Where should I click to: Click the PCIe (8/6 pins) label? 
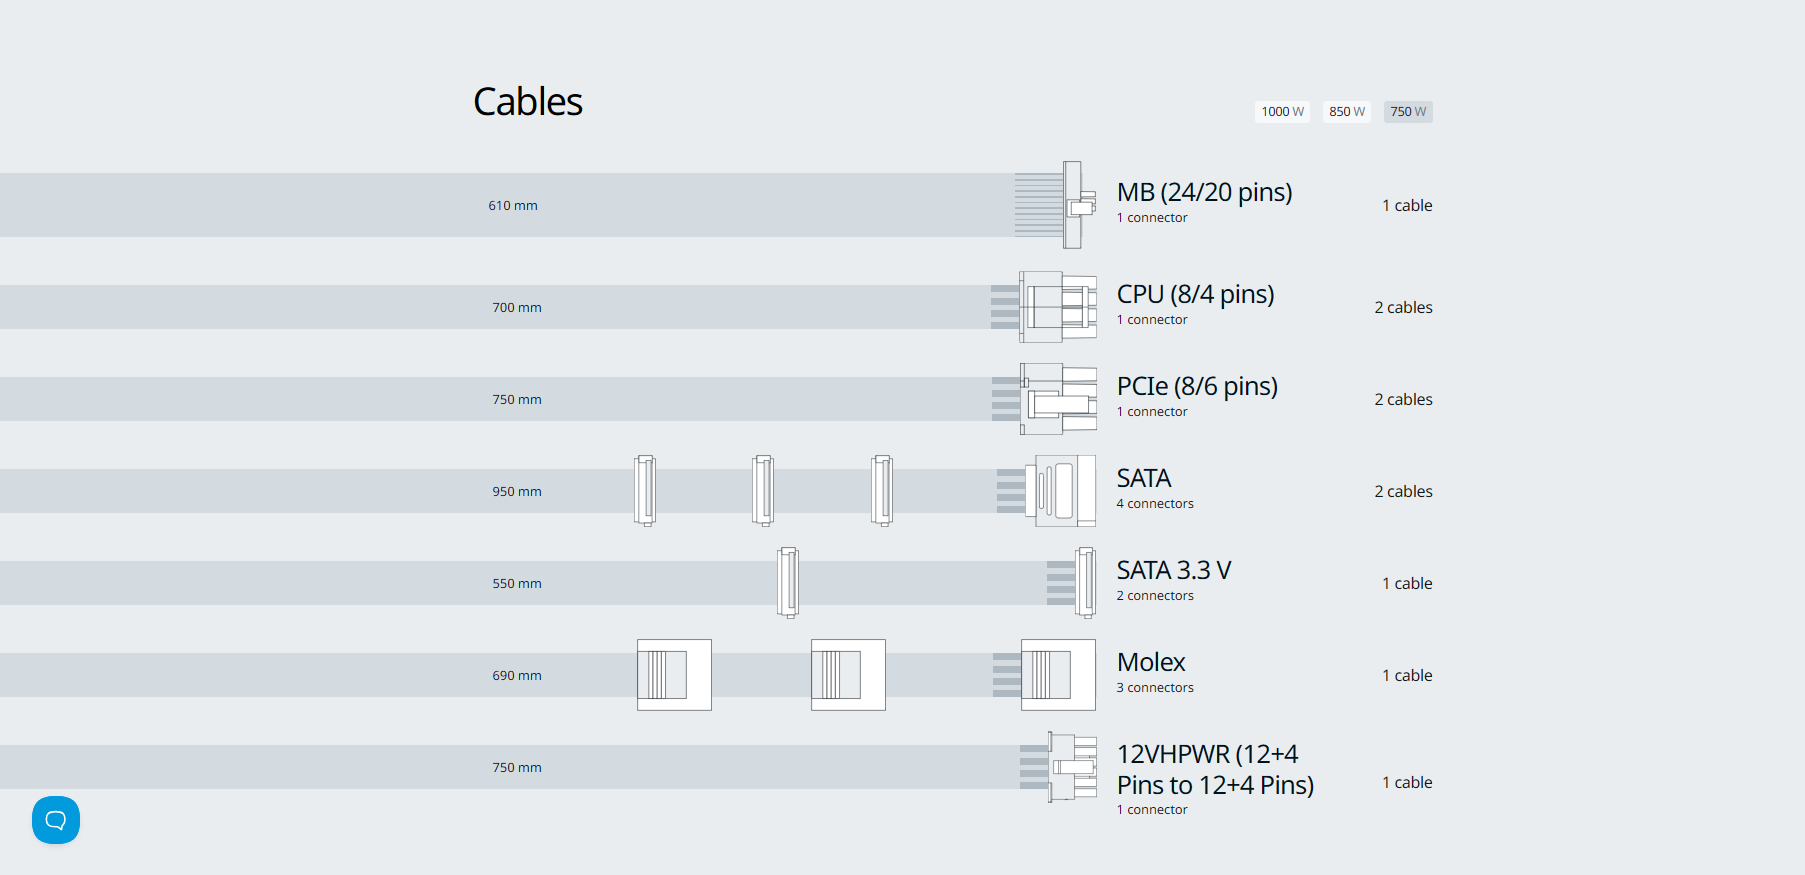click(x=1197, y=386)
